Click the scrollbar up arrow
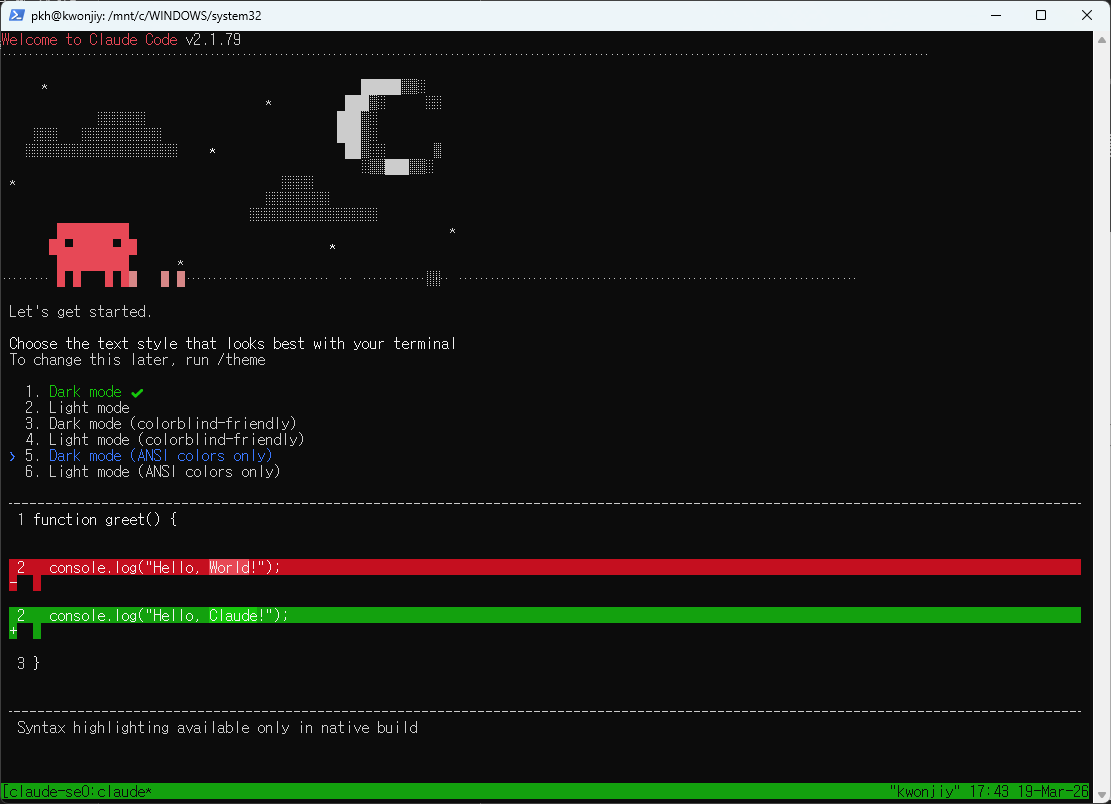 click(x=1102, y=40)
